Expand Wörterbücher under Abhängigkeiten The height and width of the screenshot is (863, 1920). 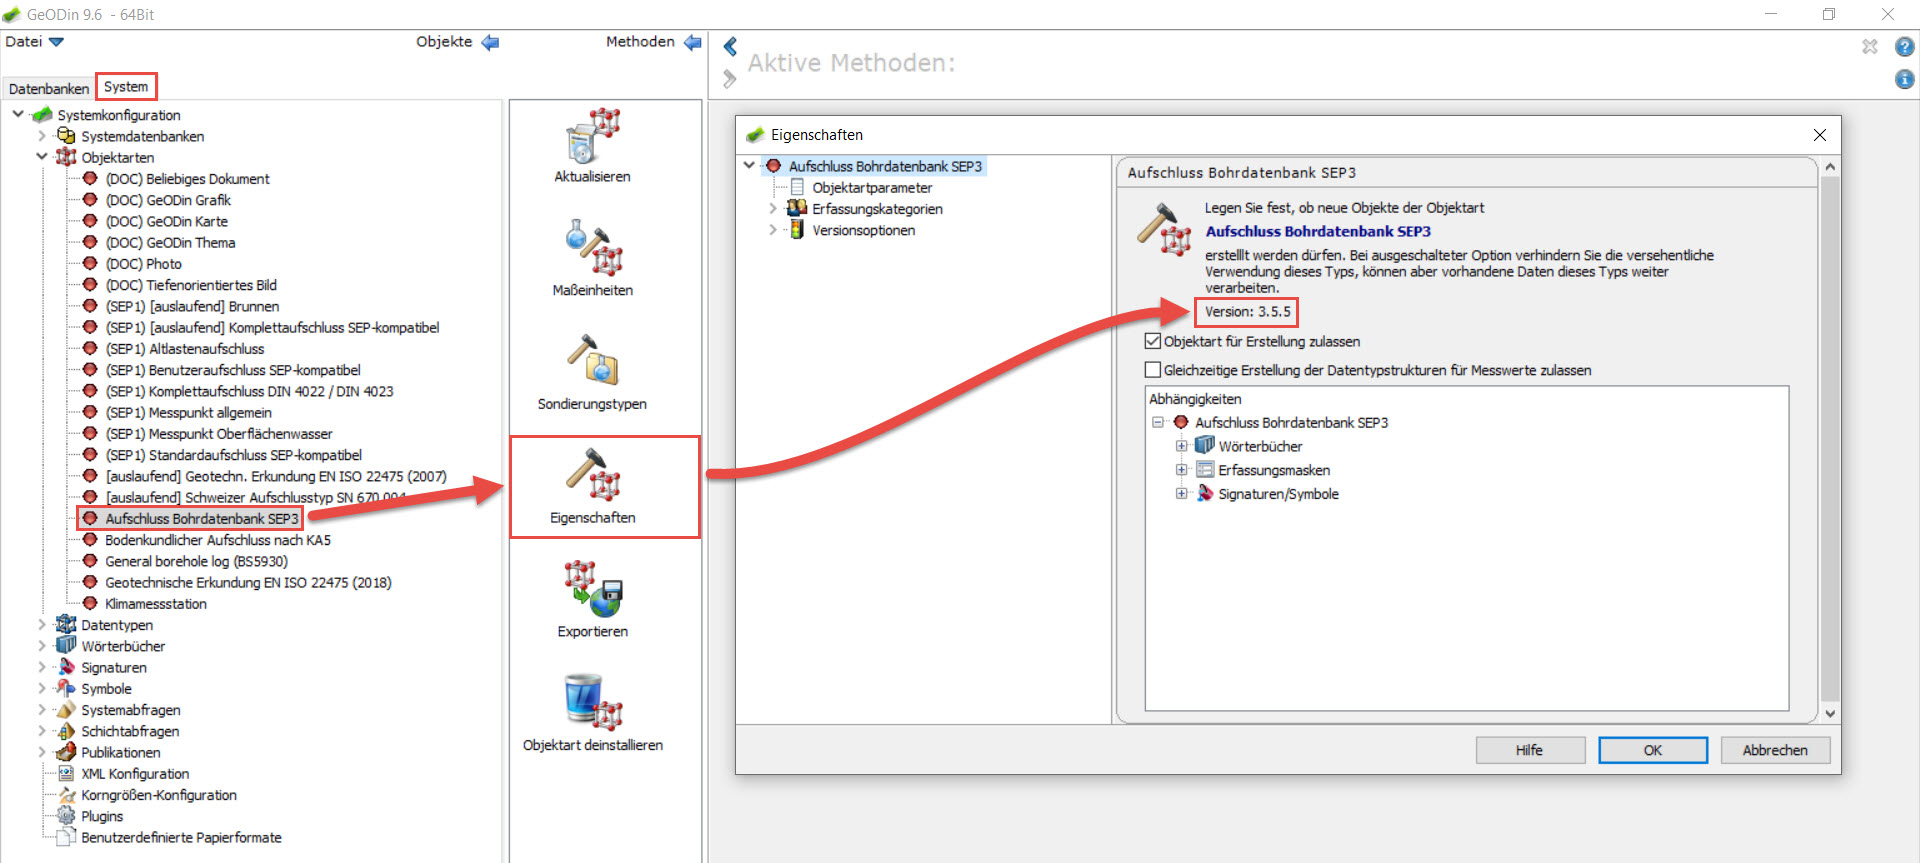coord(1181,446)
